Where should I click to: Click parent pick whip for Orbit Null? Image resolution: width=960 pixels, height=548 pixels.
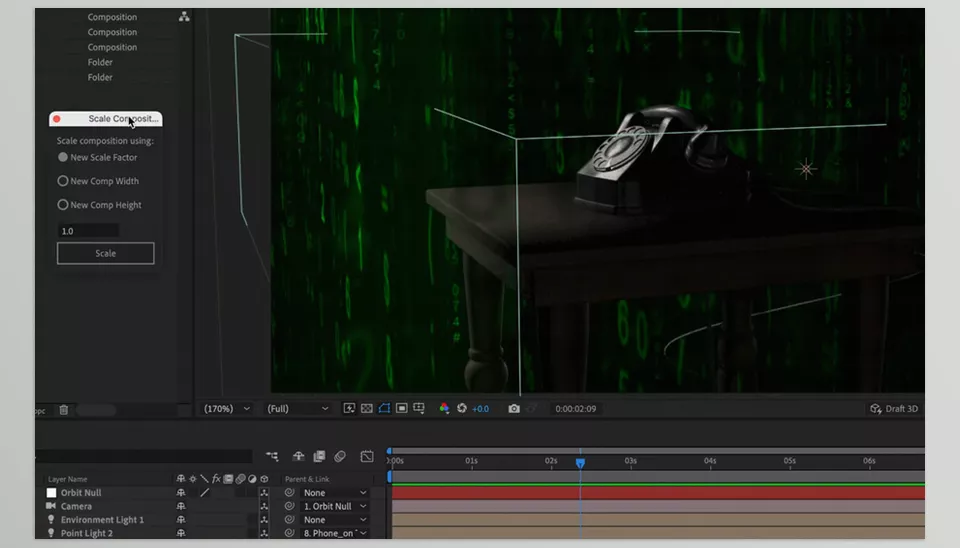point(290,493)
